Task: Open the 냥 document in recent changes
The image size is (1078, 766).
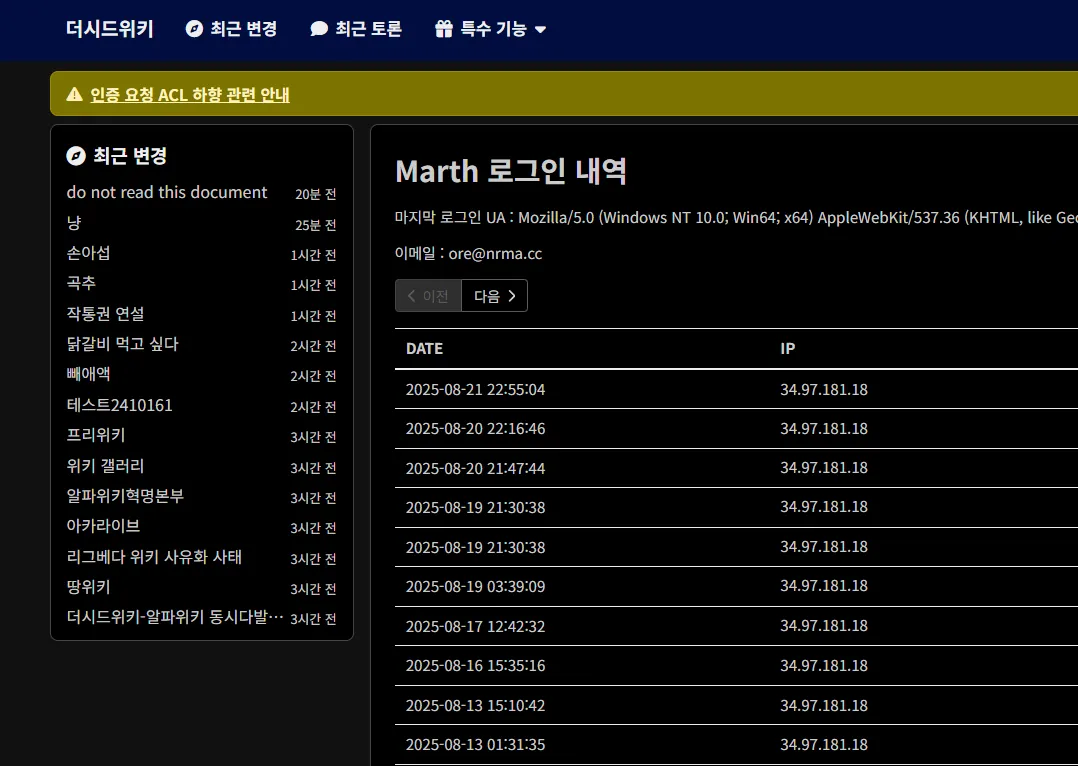Action: (x=74, y=223)
